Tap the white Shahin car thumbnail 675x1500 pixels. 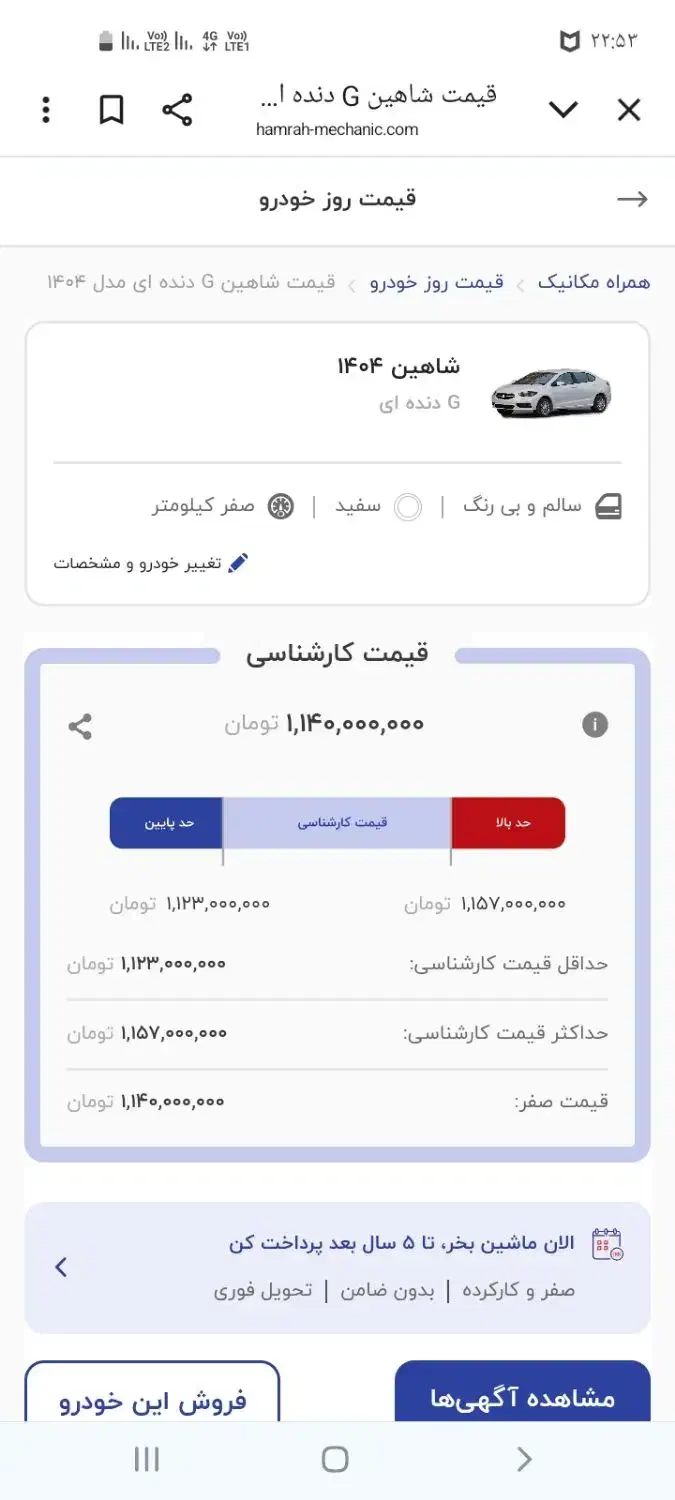click(551, 392)
